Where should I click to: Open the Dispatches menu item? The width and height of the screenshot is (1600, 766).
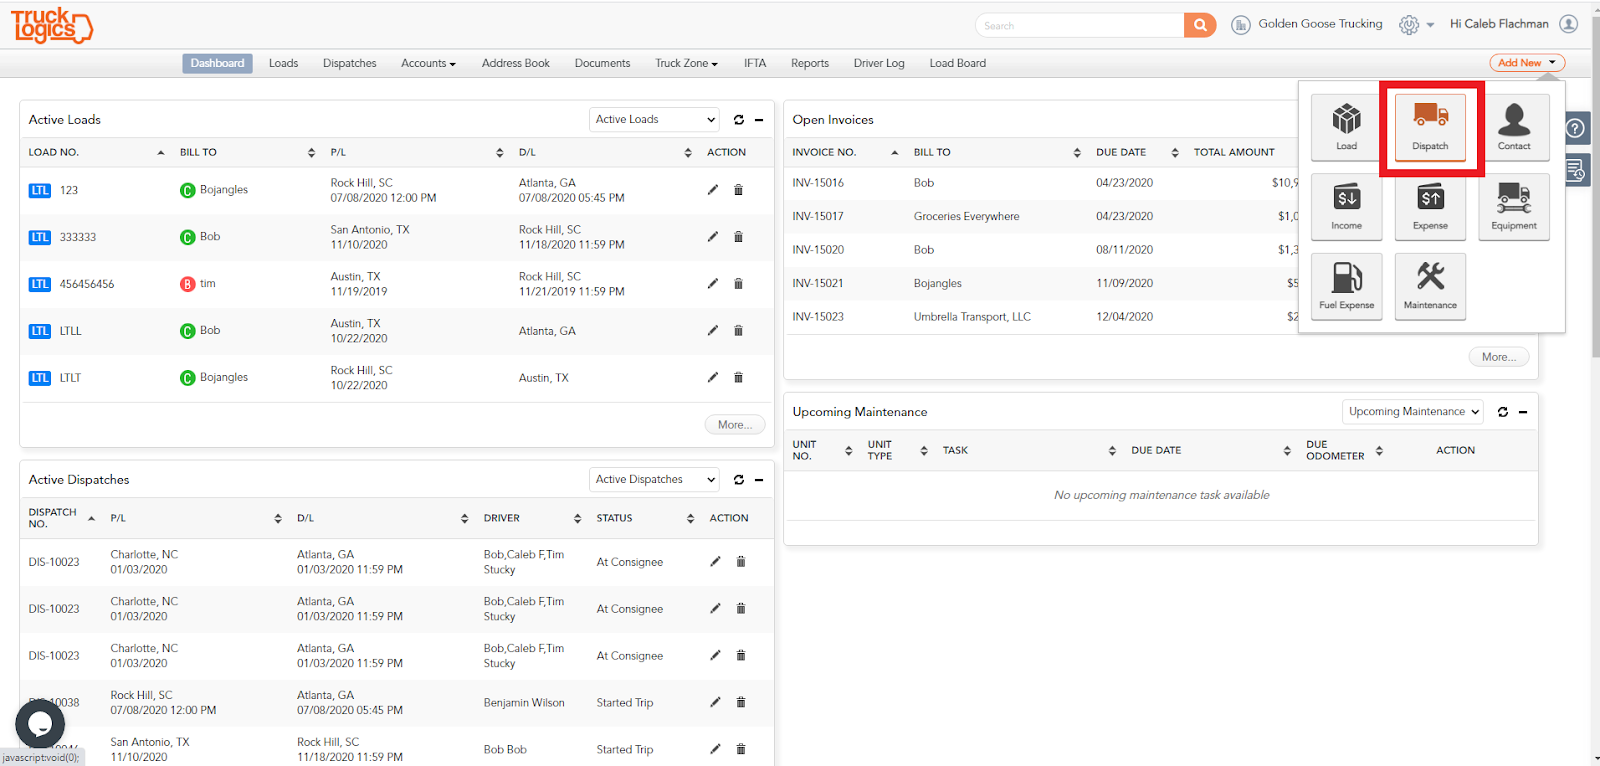(350, 63)
